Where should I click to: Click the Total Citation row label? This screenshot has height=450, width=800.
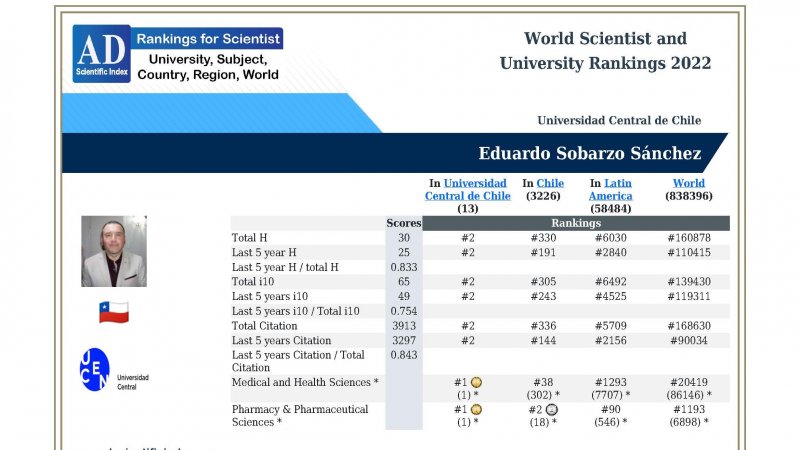coord(264,326)
